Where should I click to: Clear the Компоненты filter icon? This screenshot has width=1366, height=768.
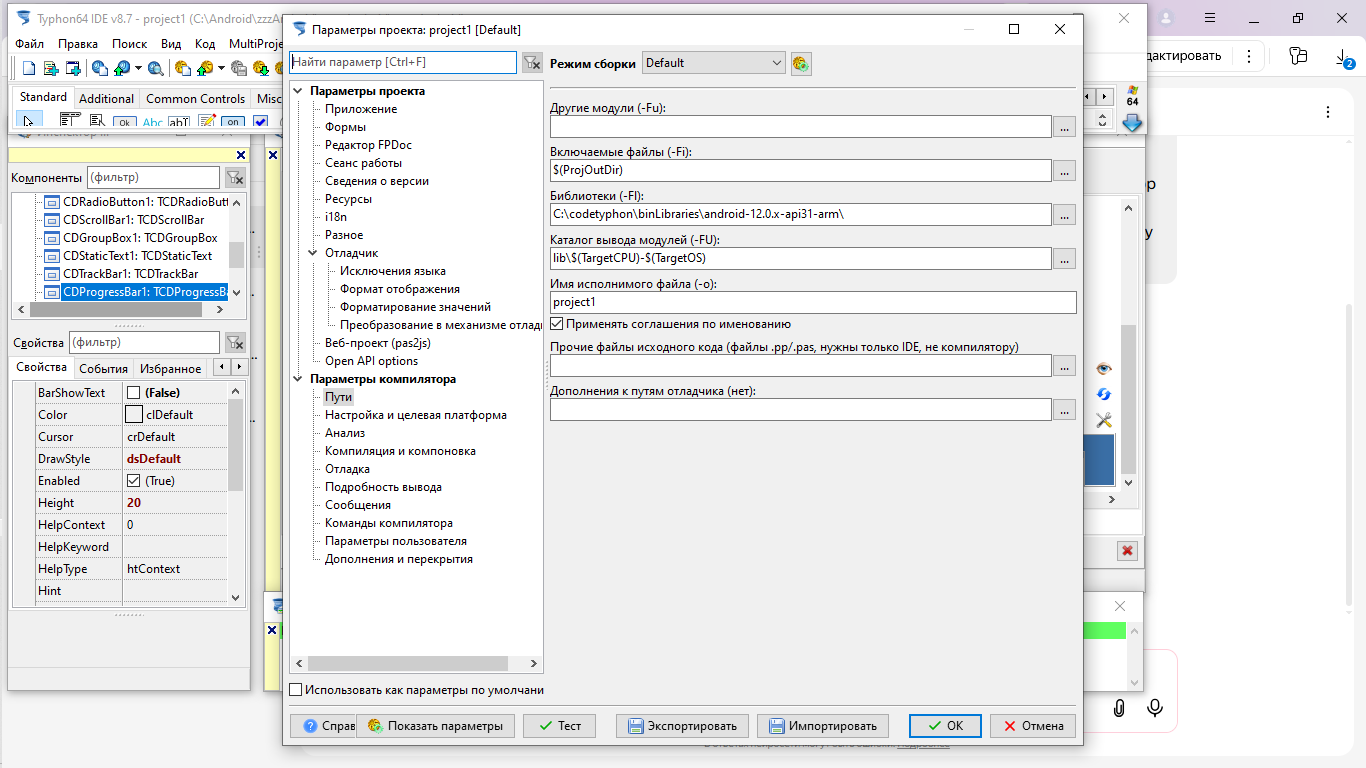tap(235, 178)
